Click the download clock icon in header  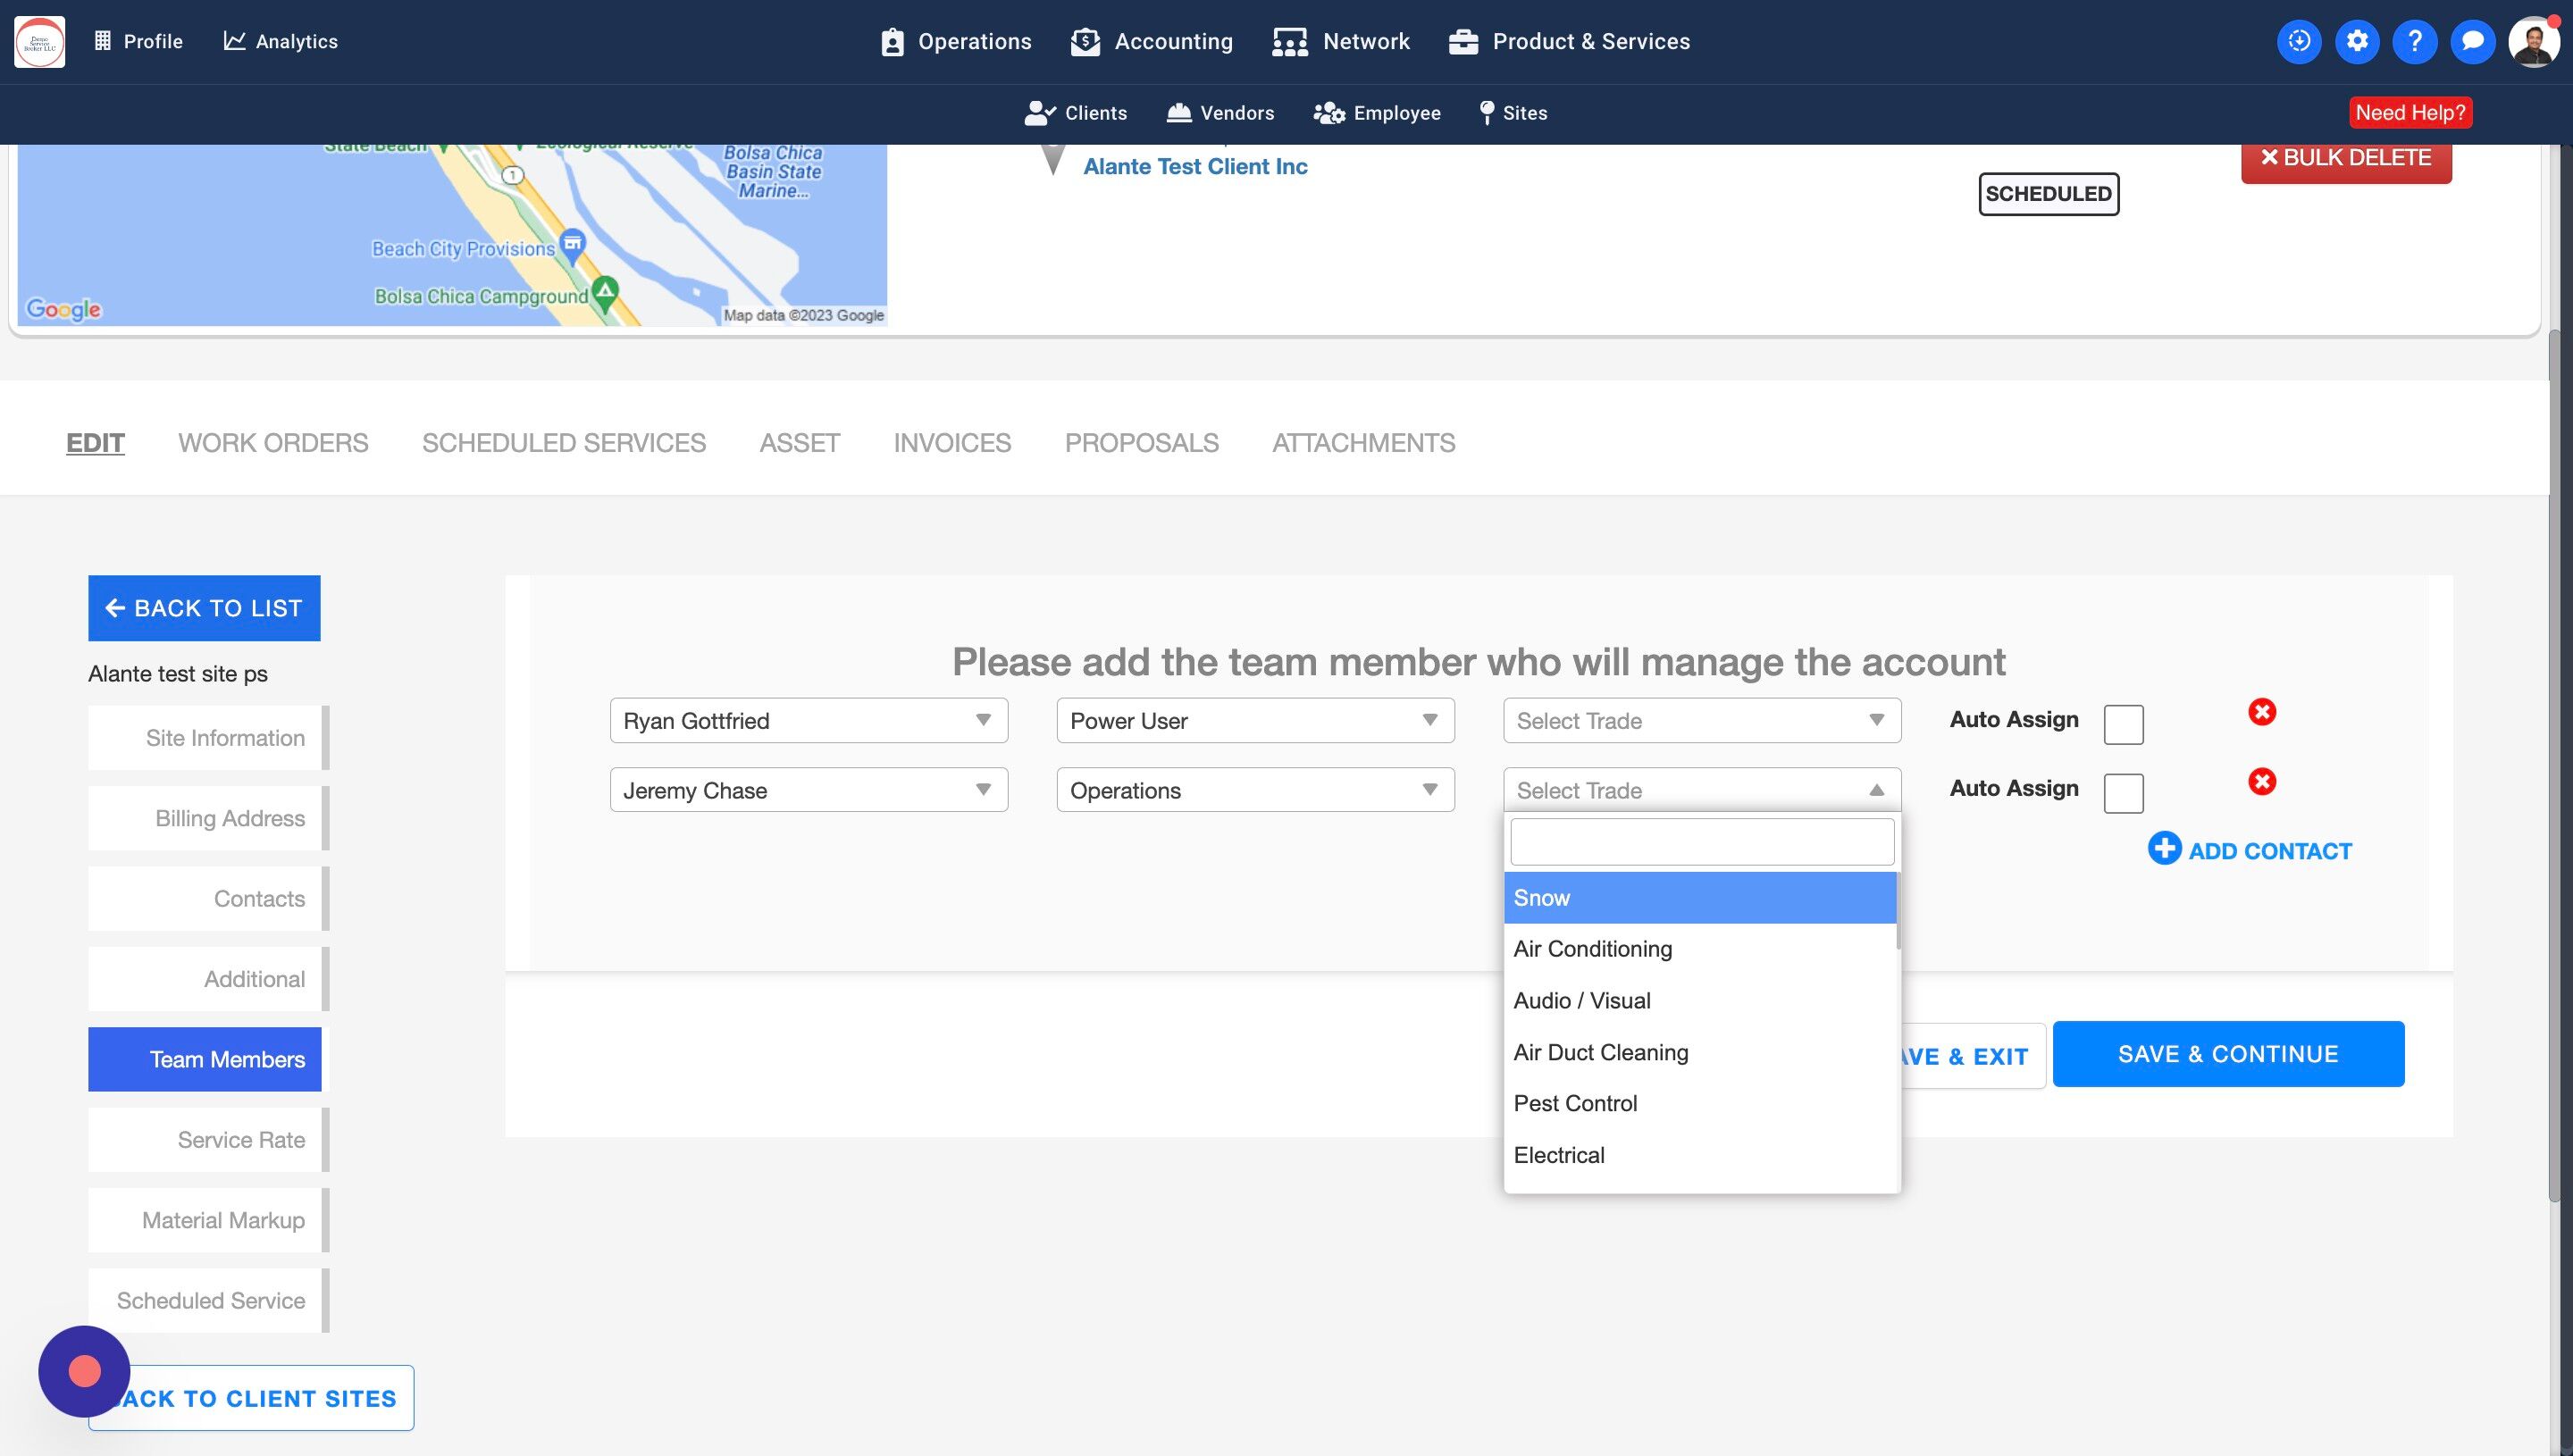coord(2299,41)
